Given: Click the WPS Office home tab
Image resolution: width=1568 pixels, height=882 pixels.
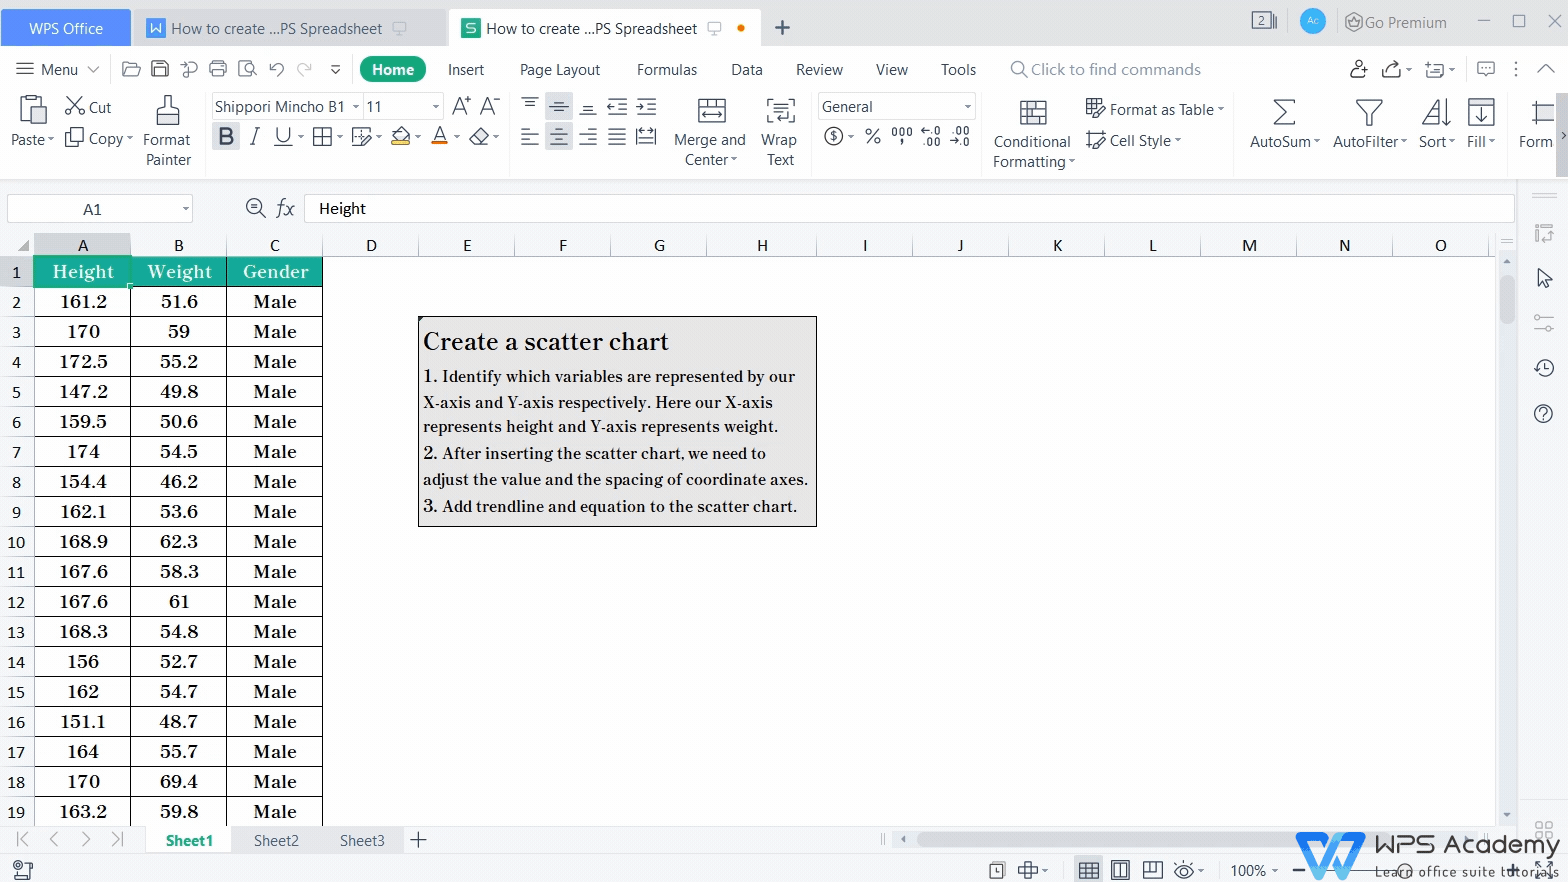Looking at the screenshot, I should 66,28.
